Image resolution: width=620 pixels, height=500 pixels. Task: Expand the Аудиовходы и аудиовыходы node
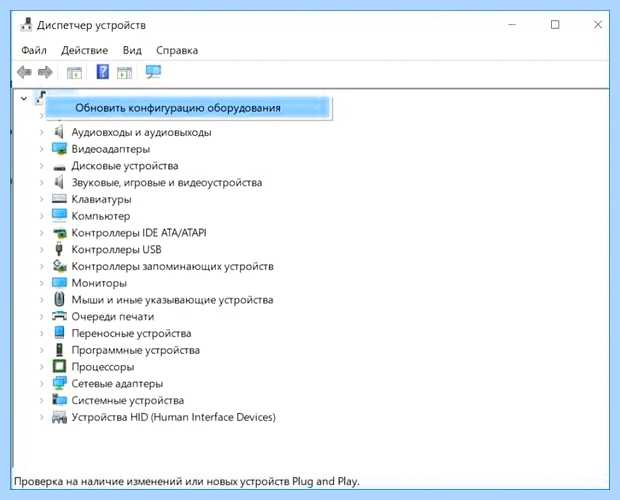pos(42,132)
